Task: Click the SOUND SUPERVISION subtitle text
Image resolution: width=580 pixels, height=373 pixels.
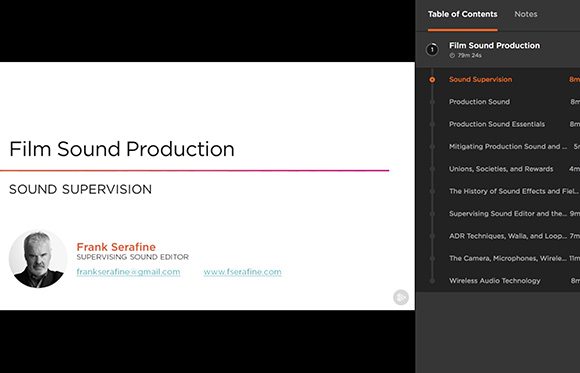Action: pyautogui.click(x=80, y=189)
